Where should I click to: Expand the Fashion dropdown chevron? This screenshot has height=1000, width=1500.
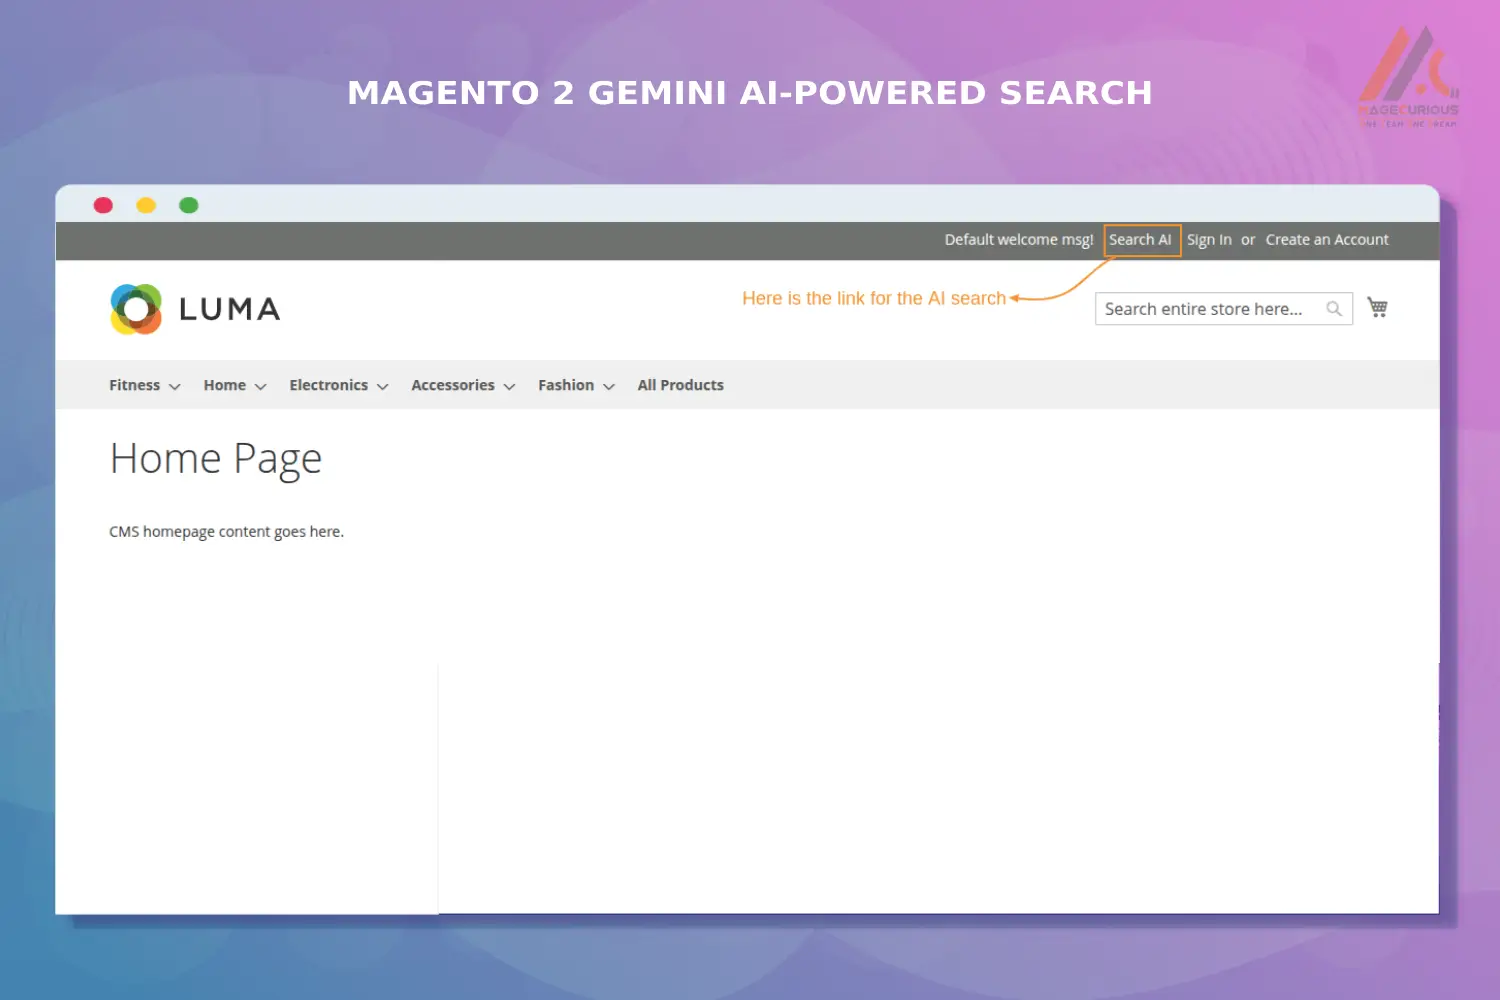(x=608, y=386)
